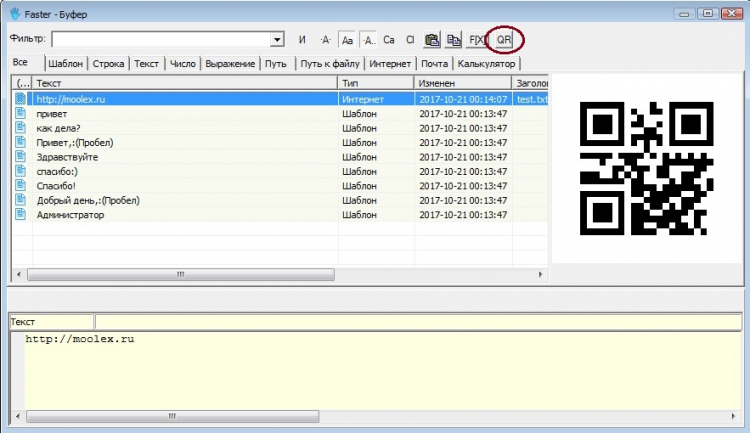
Task: Click document icon of 'Добрый день' row
Action: click(x=20, y=199)
